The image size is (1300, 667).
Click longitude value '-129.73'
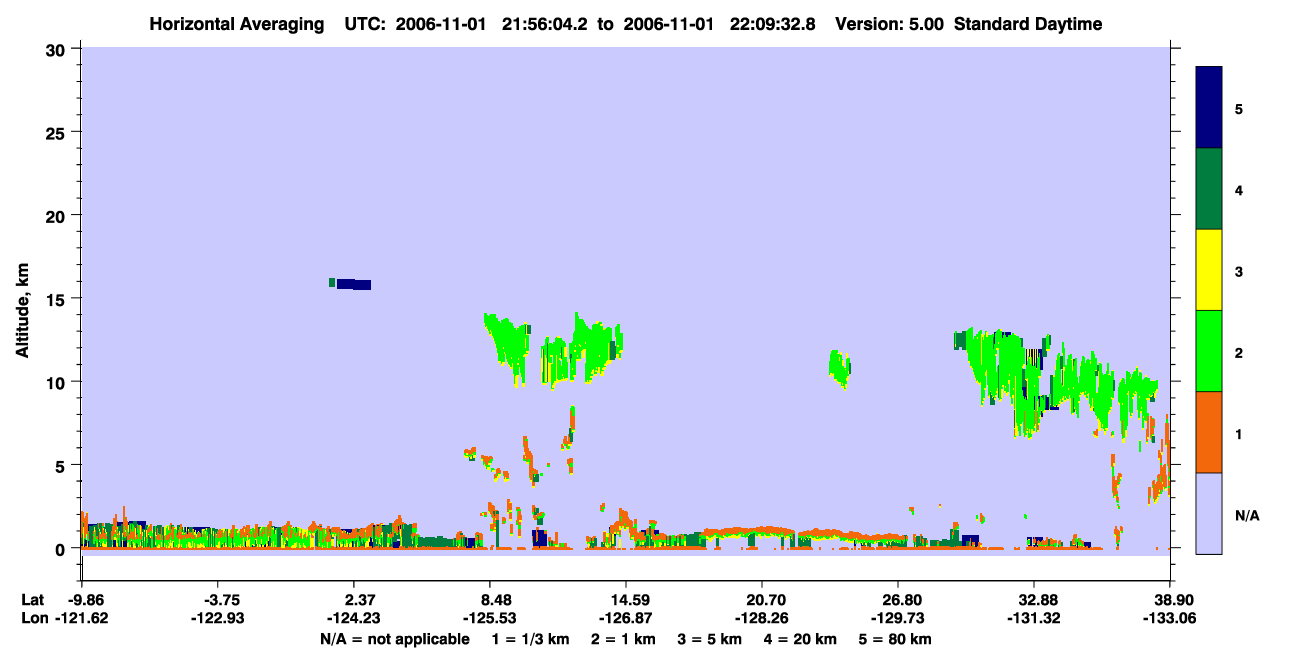point(898,618)
